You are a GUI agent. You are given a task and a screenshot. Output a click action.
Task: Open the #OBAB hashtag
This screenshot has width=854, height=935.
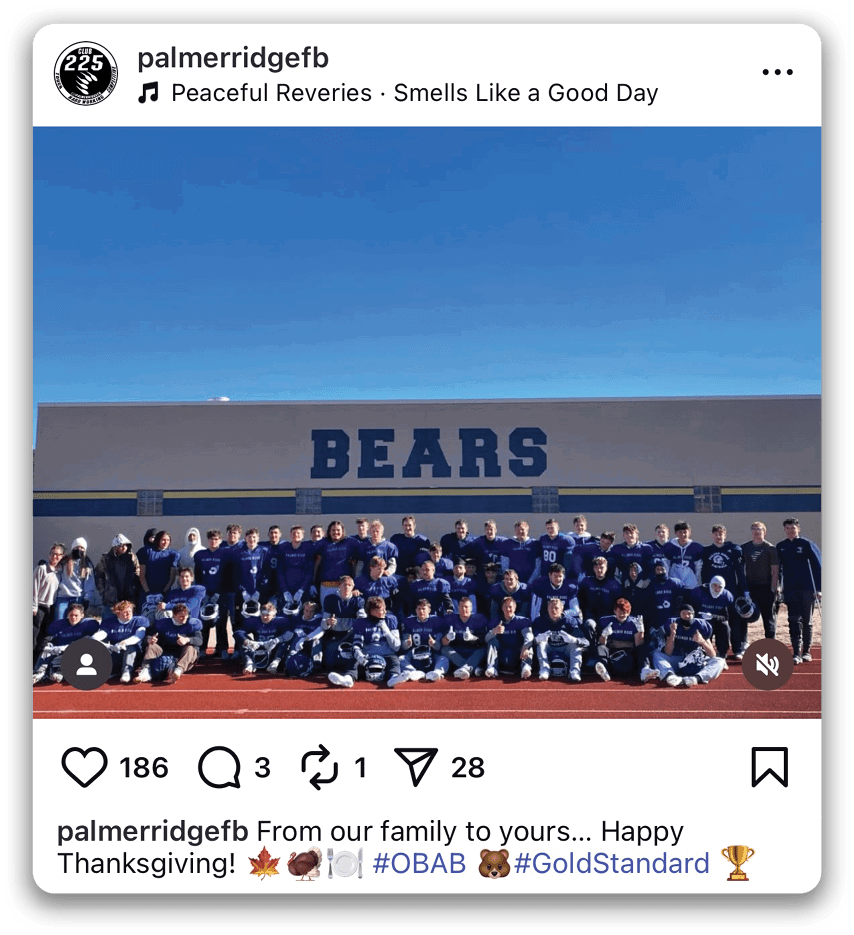(x=419, y=863)
